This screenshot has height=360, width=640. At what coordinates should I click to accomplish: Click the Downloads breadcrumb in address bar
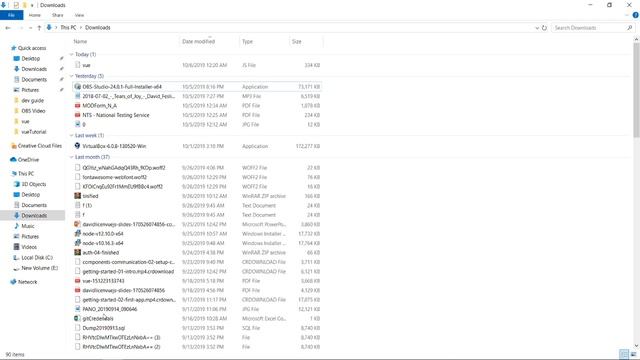point(98,28)
